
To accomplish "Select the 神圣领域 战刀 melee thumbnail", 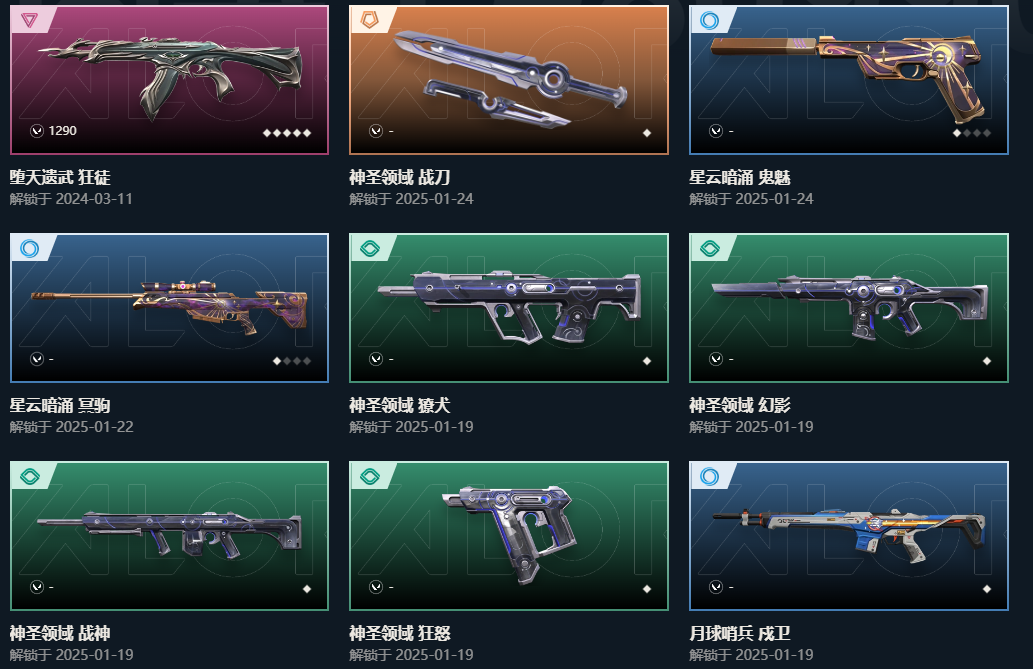I will pyautogui.click(x=509, y=80).
